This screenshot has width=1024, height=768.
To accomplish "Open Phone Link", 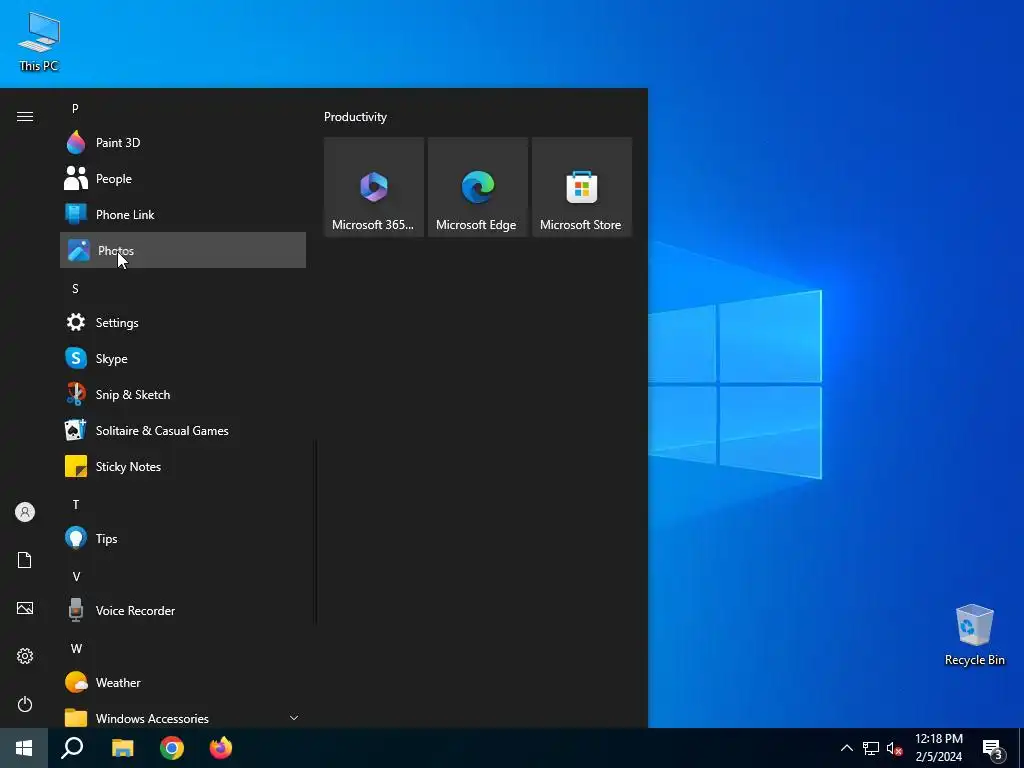I will [183, 214].
